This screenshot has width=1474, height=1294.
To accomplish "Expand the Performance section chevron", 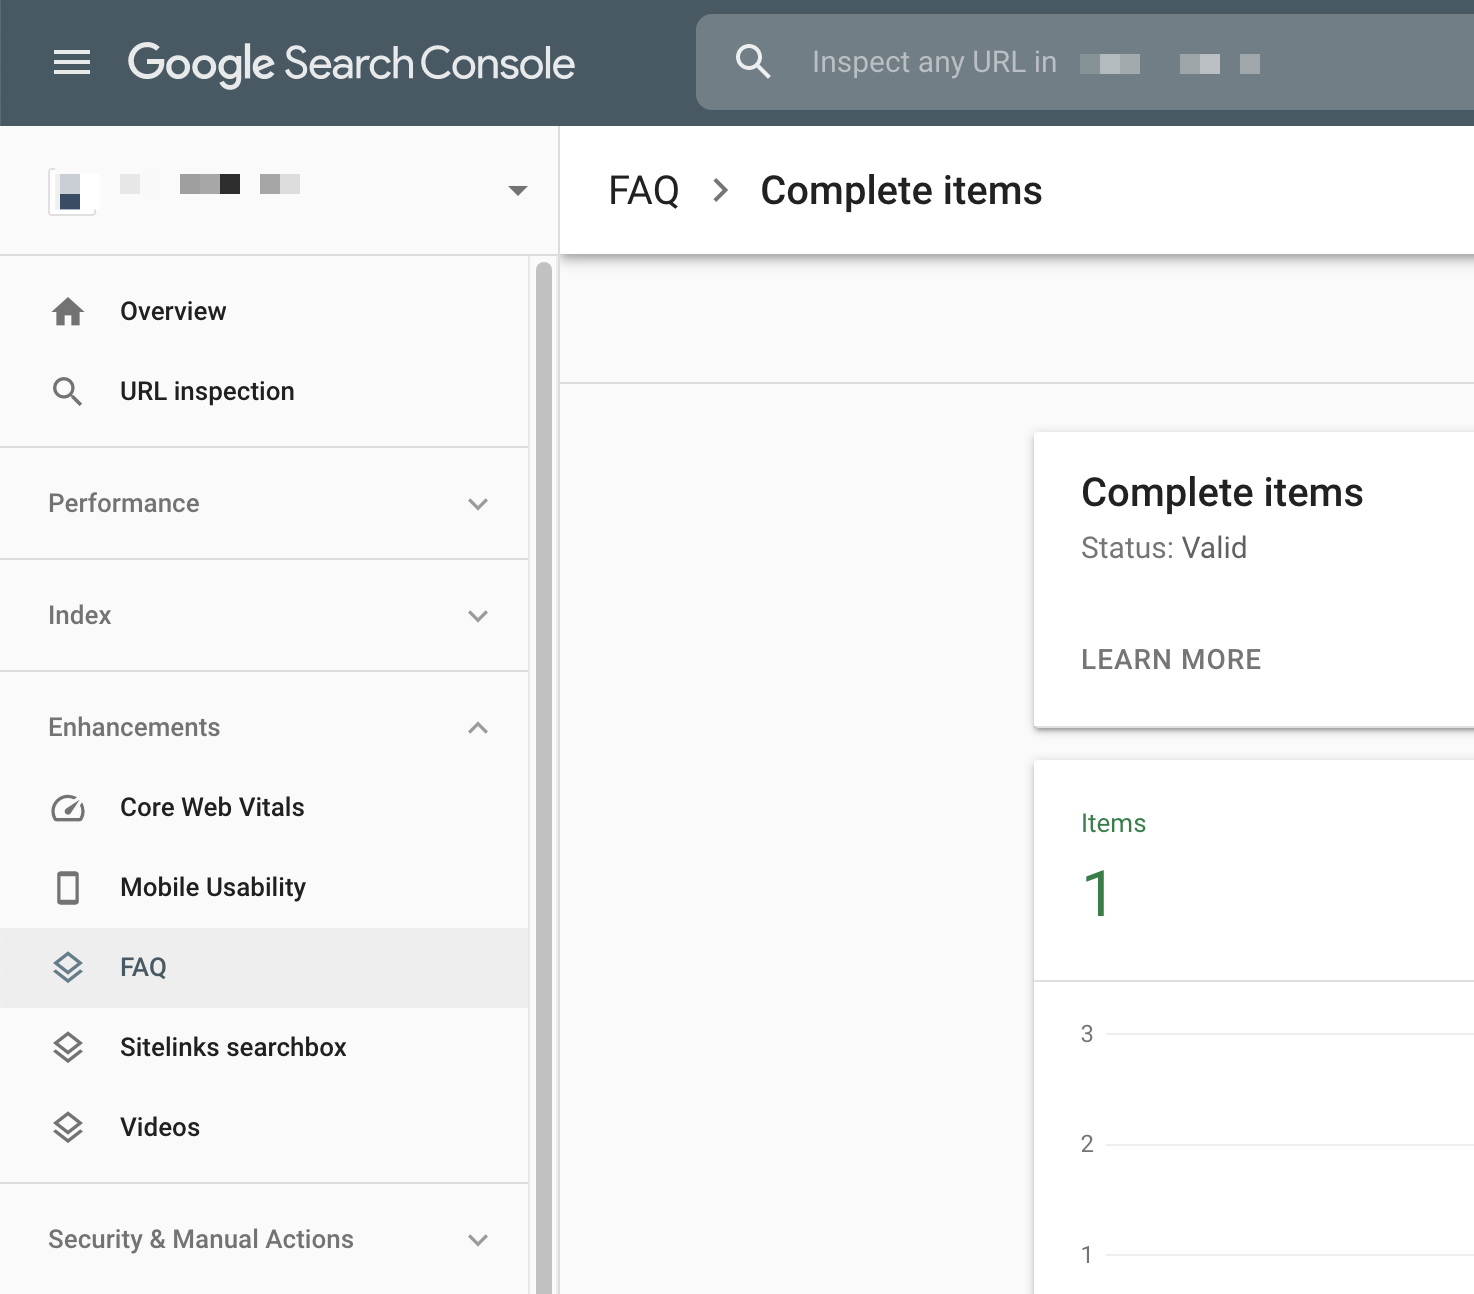I will pos(478,504).
